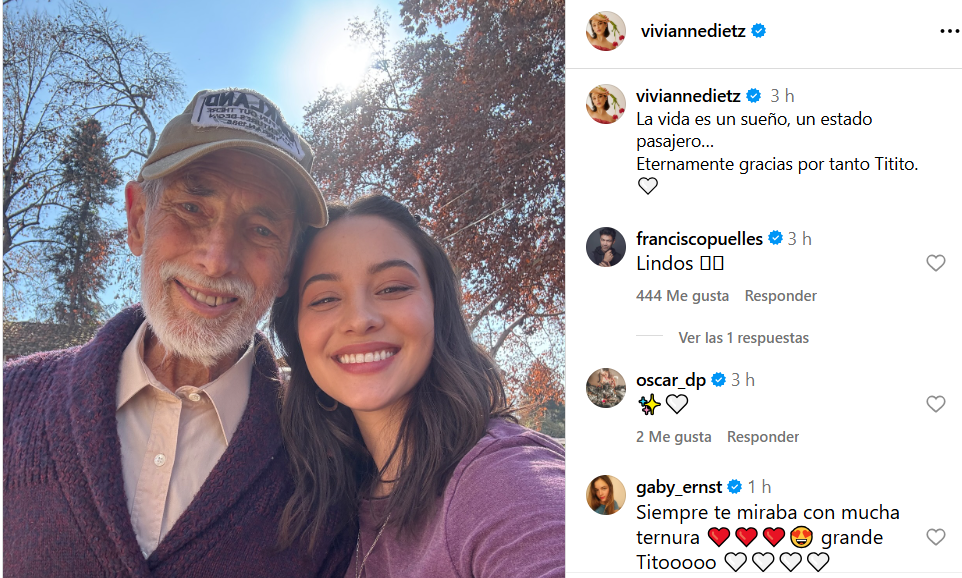Open 'Responder' under oscar_dp's comment

pyautogui.click(x=762, y=436)
